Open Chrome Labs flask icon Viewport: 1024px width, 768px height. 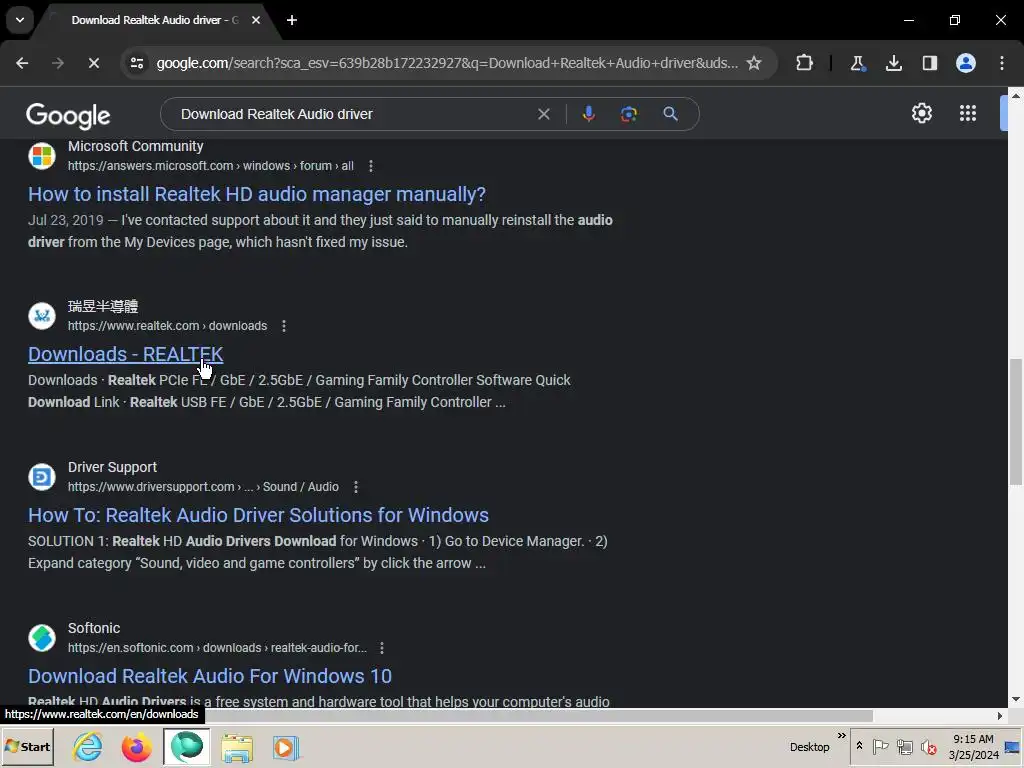point(857,63)
